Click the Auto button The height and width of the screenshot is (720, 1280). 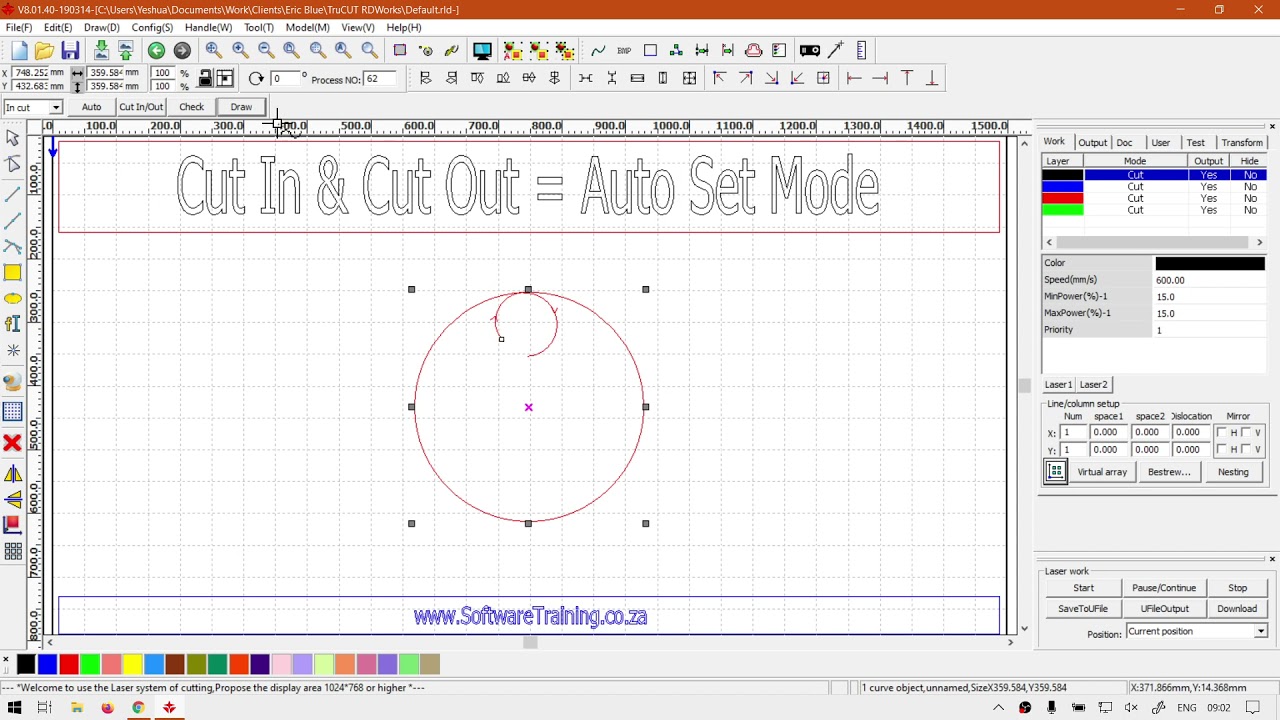(91, 107)
